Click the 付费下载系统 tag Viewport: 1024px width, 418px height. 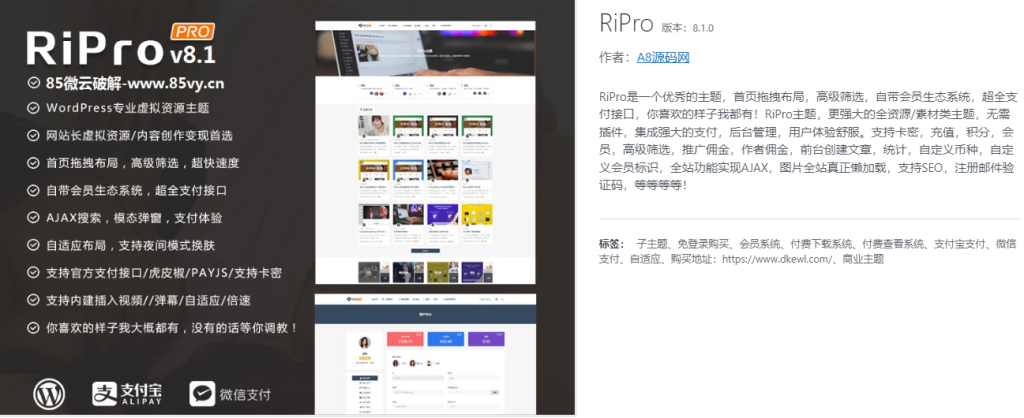point(821,244)
